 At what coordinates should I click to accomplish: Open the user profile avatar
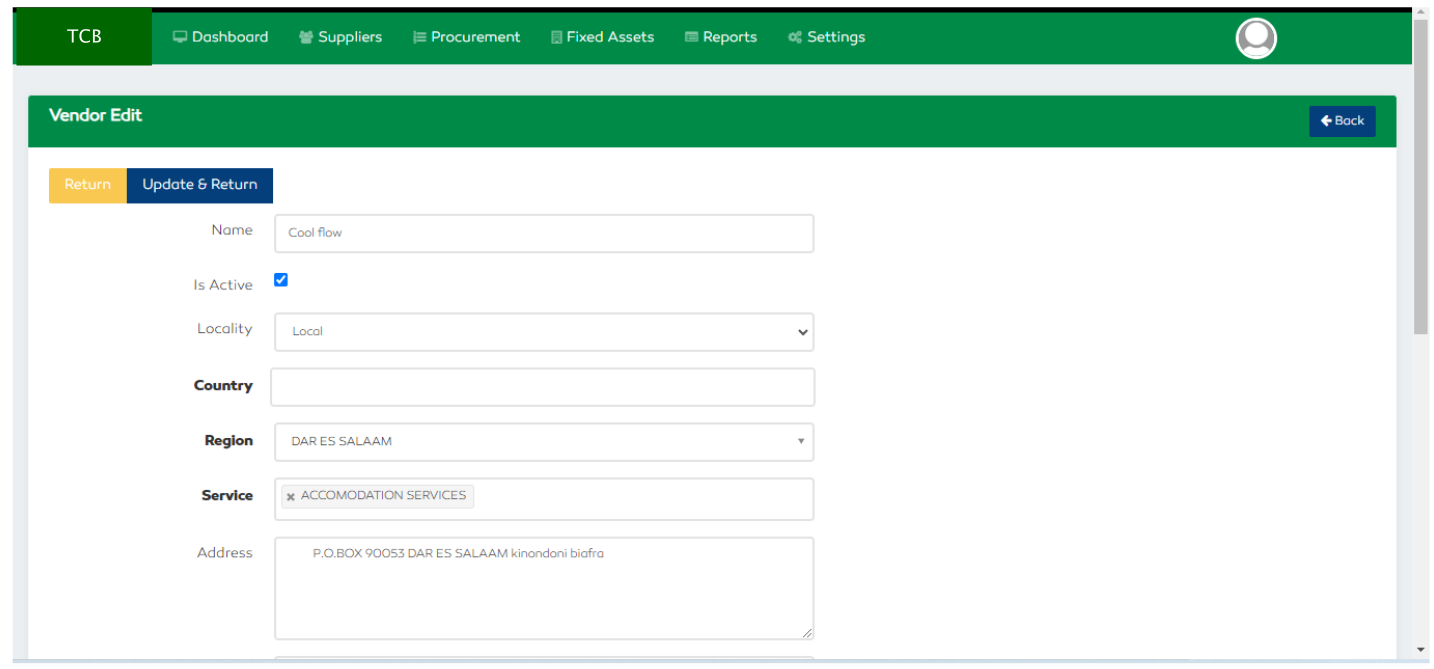[1256, 39]
